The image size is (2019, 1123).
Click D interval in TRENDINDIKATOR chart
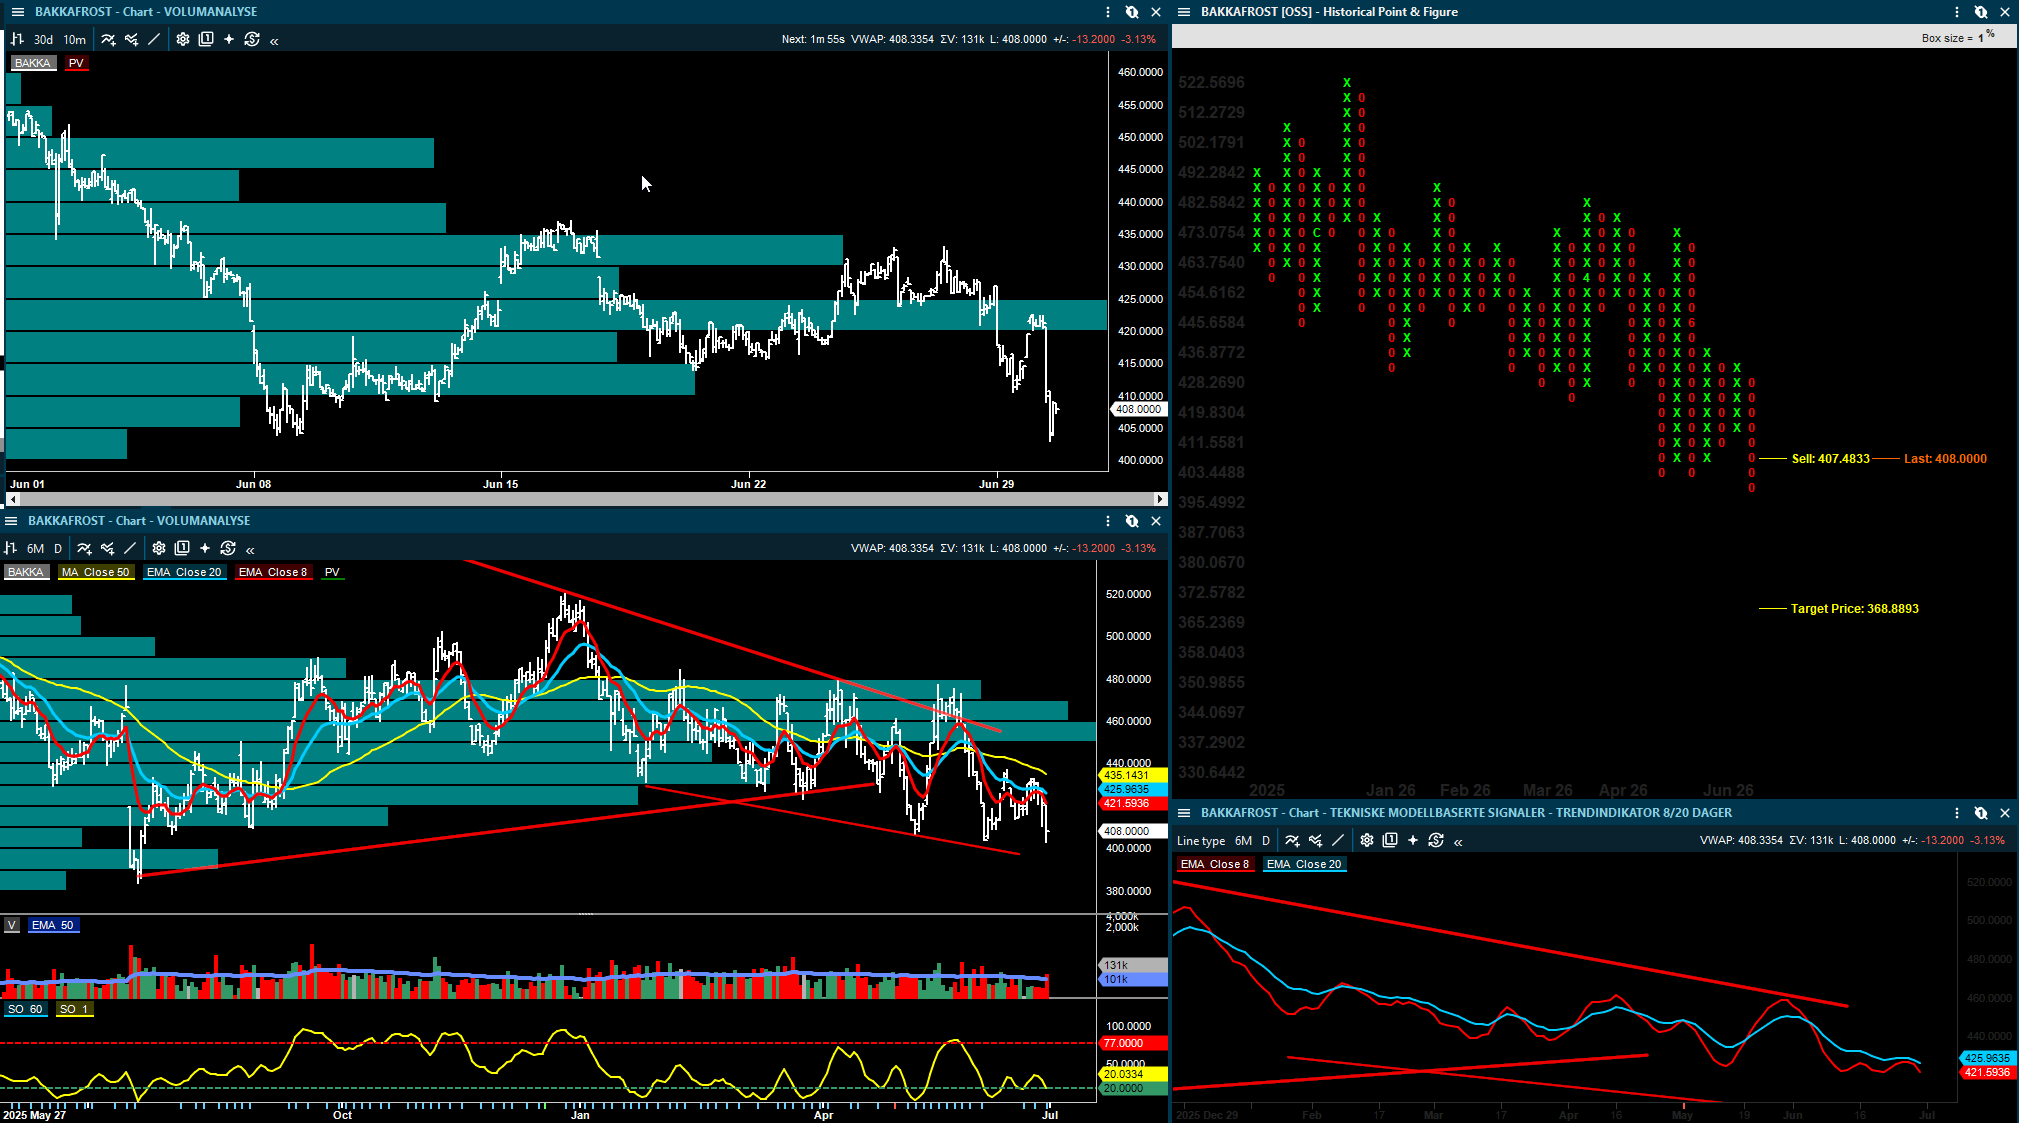tap(1266, 841)
